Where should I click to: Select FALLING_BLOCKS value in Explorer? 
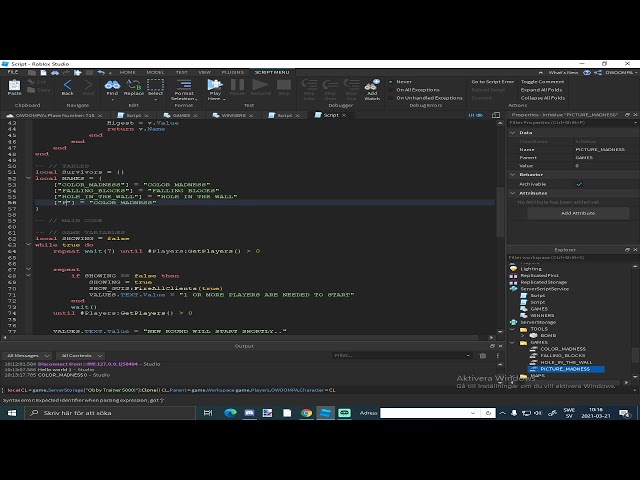coord(562,356)
